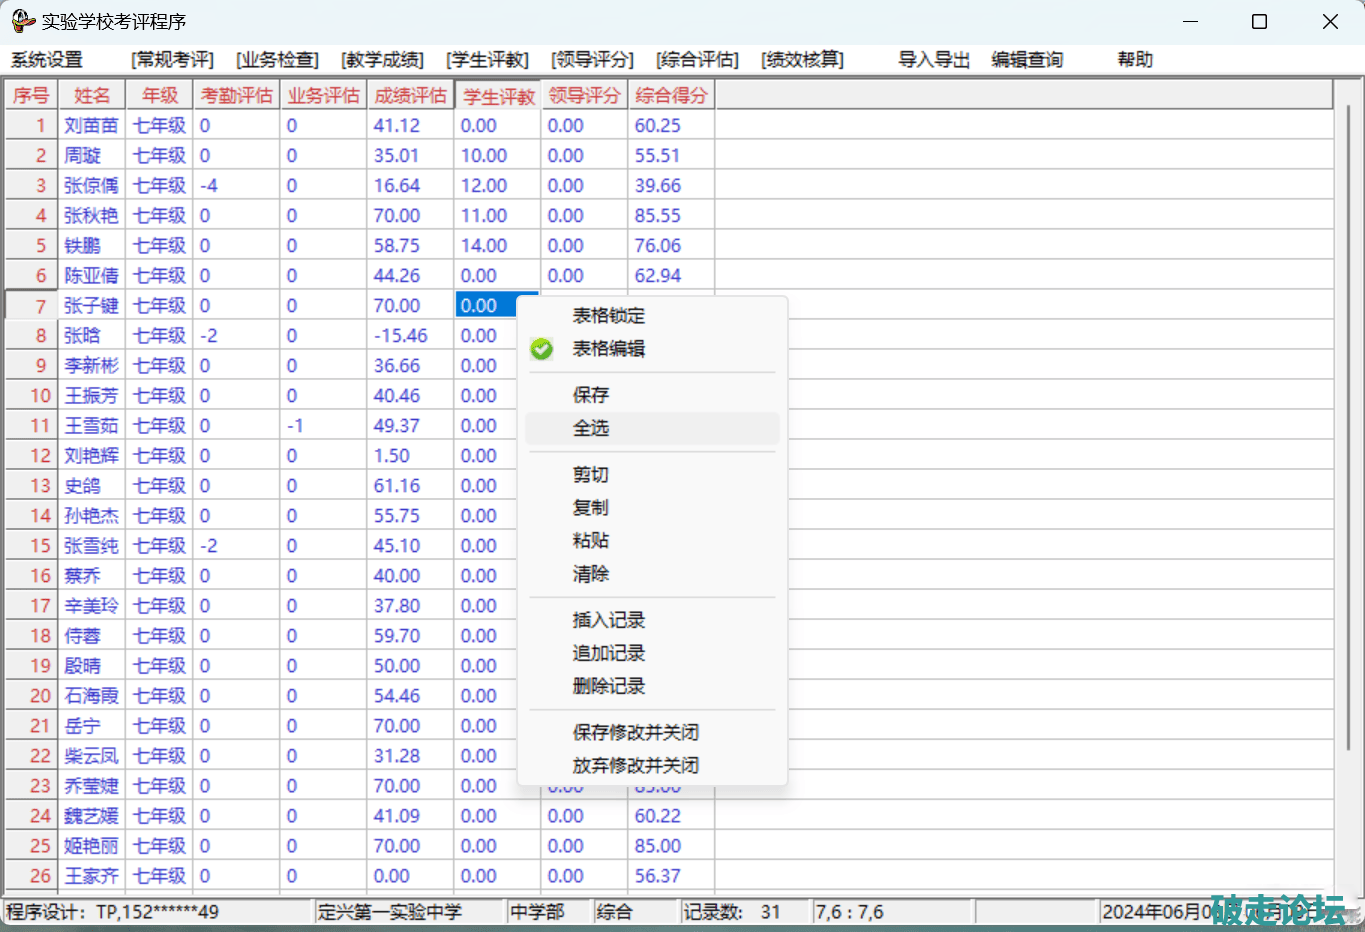Choose 全选 from the context menu

tap(590, 428)
